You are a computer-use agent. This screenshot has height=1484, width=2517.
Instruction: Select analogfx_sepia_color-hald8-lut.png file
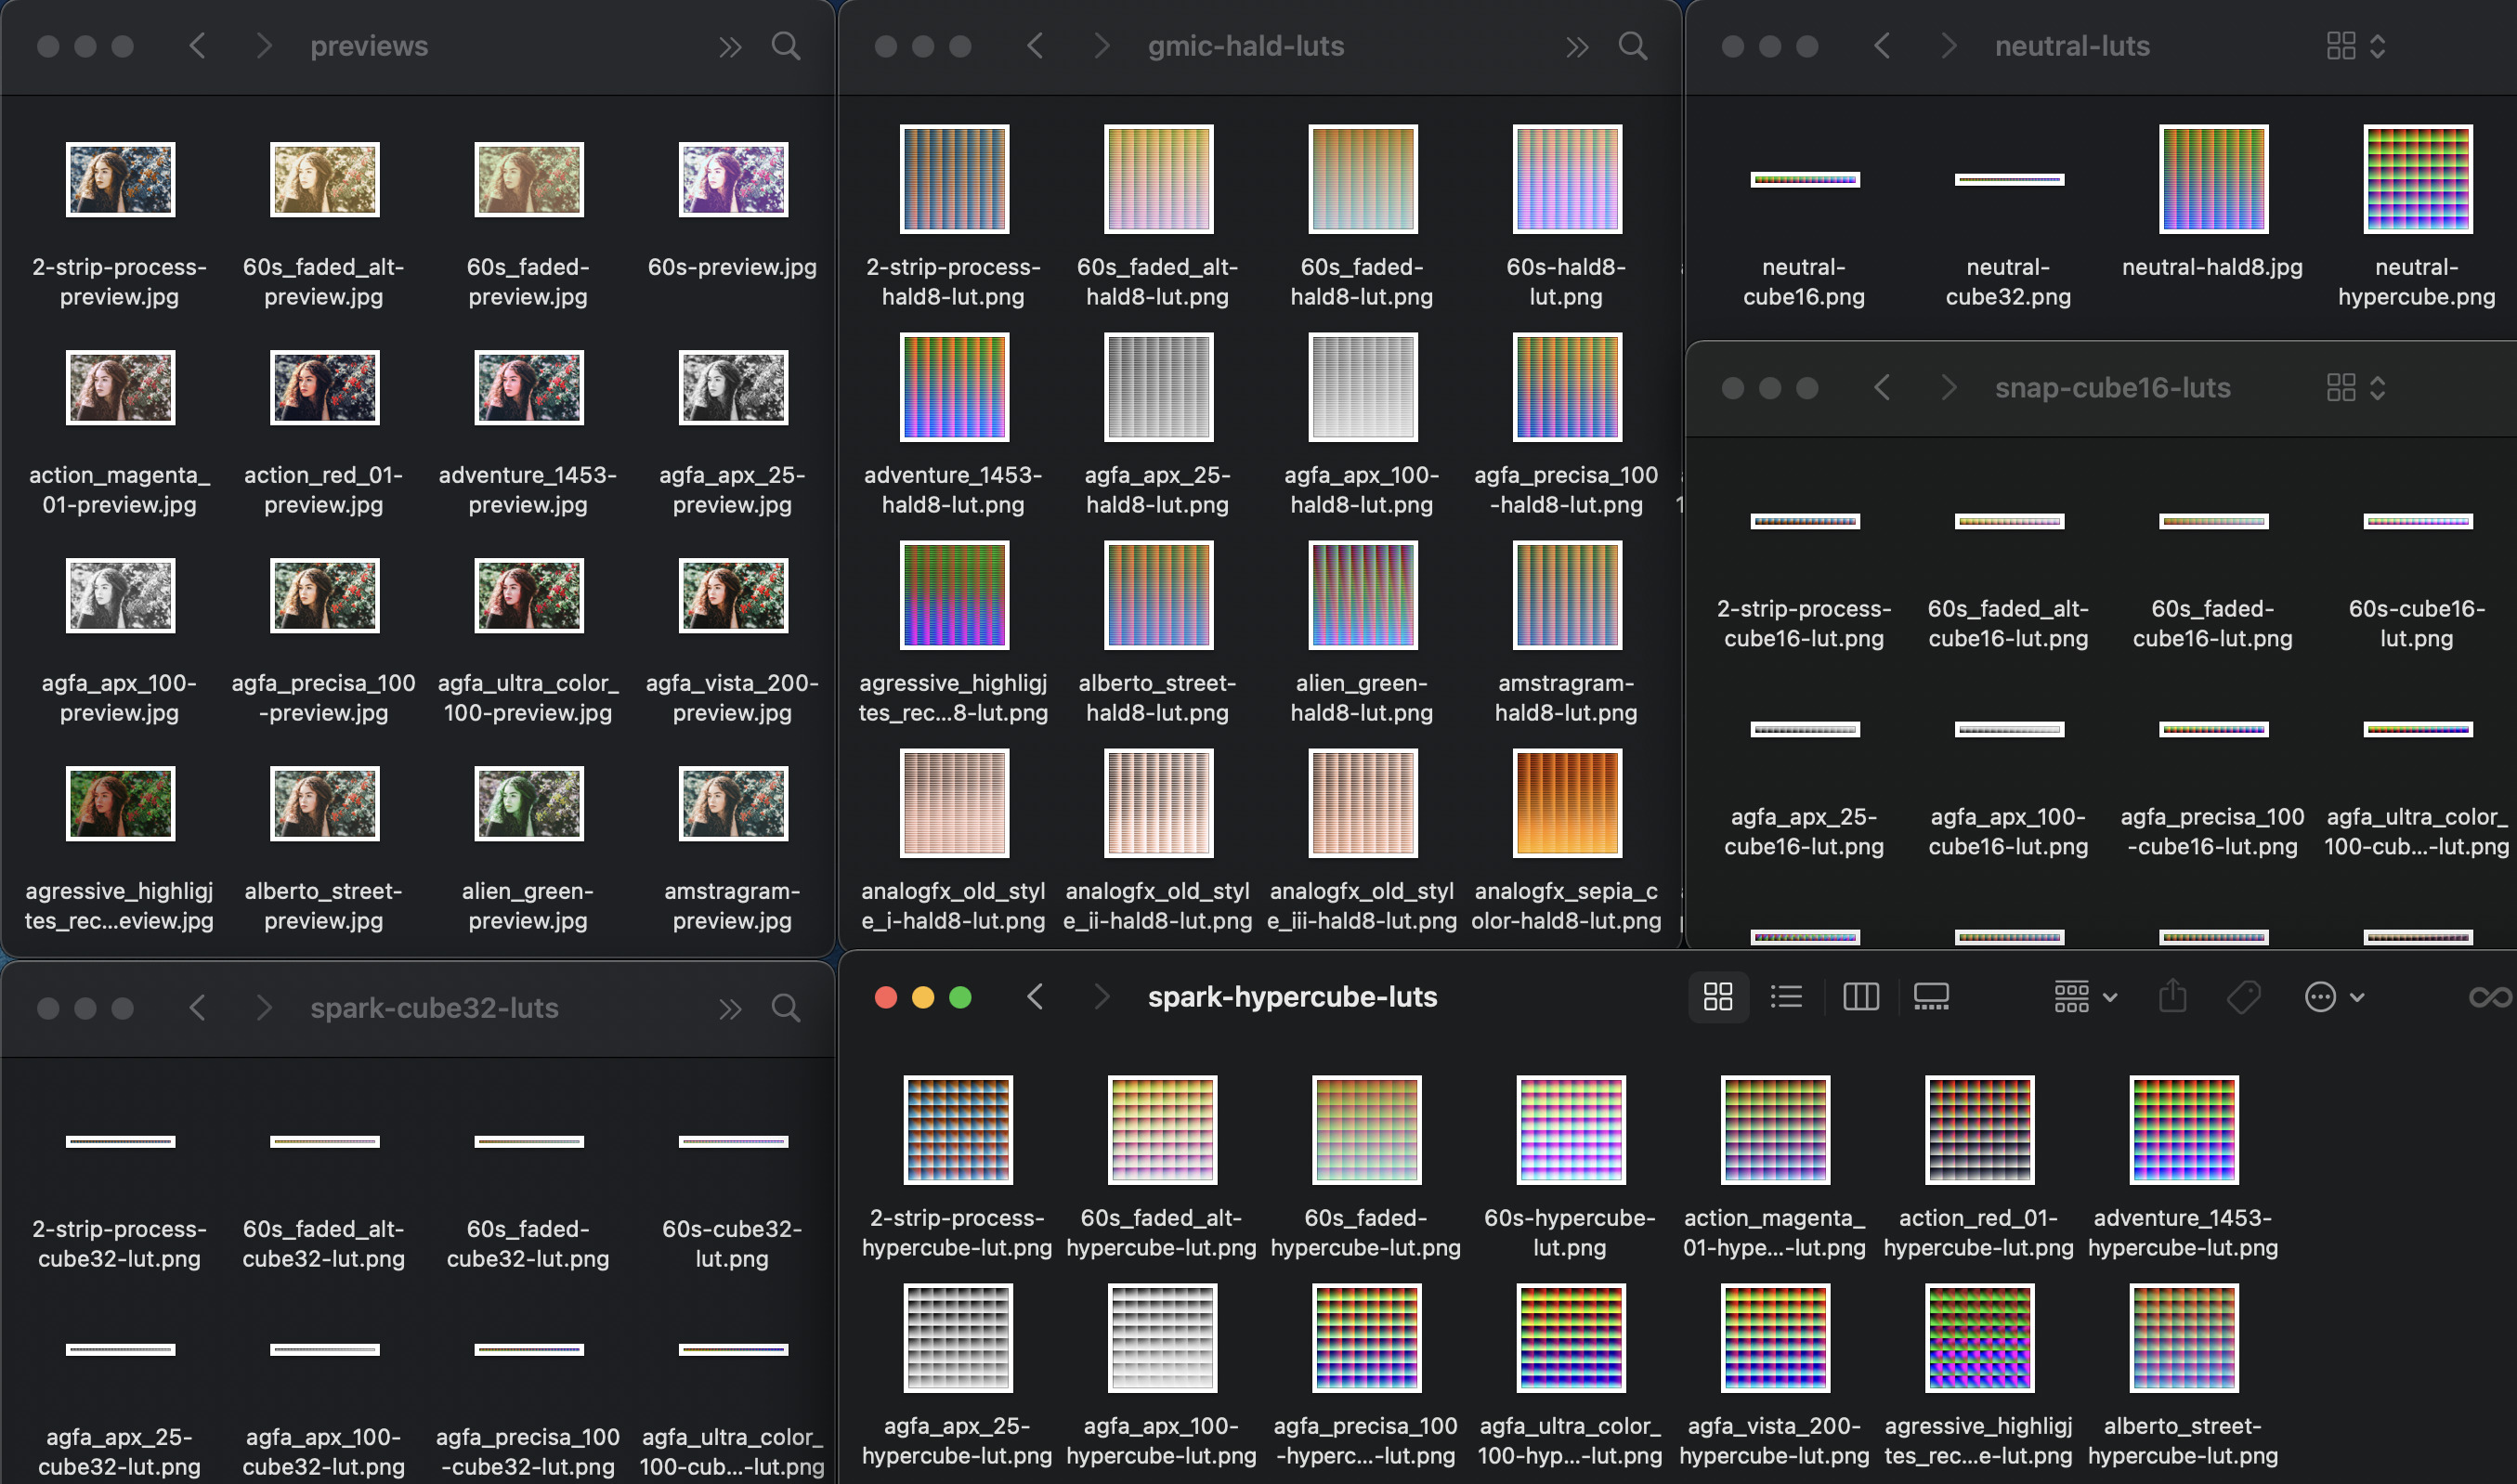coord(1566,803)
